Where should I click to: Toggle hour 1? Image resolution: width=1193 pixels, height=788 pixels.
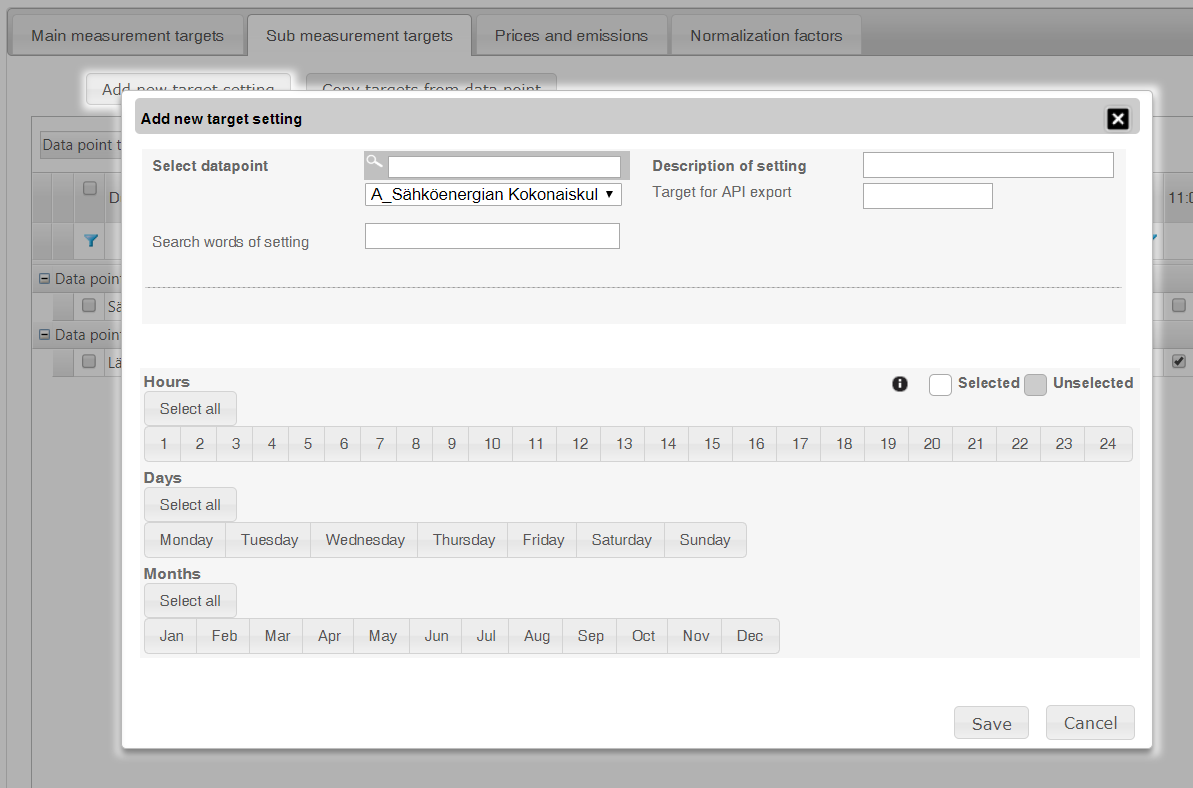(163, 443)
